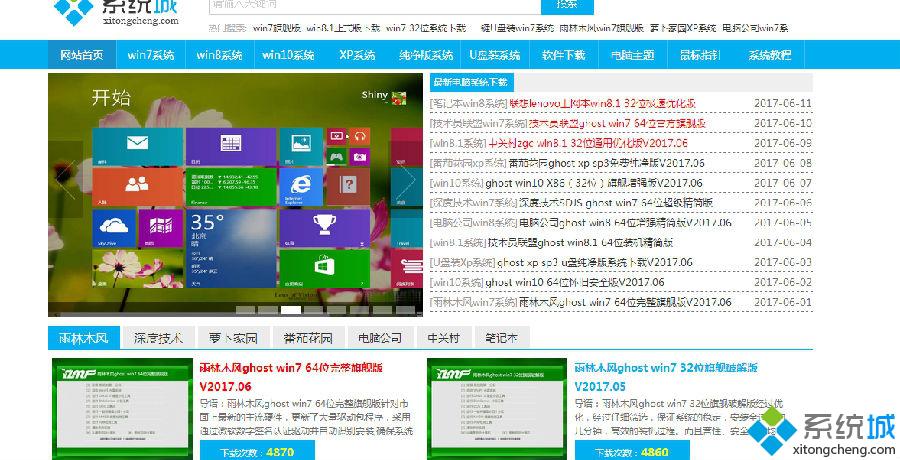Open the win8系统 nav item
Viewport: 900px width, 460px height.
pyautogui.click(x=219, y=55)
